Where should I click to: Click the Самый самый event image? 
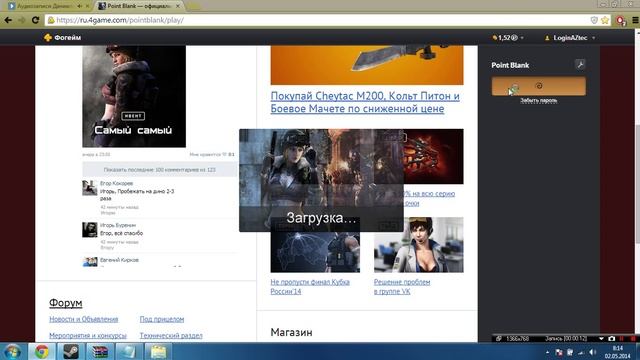(134, 96)
